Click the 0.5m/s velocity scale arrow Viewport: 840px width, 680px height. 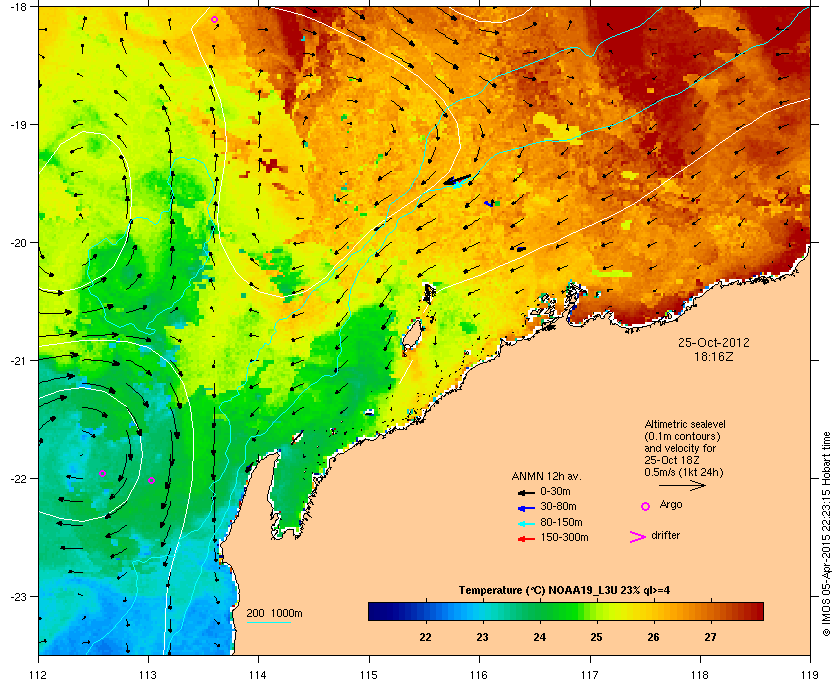(x=682, y=485)
